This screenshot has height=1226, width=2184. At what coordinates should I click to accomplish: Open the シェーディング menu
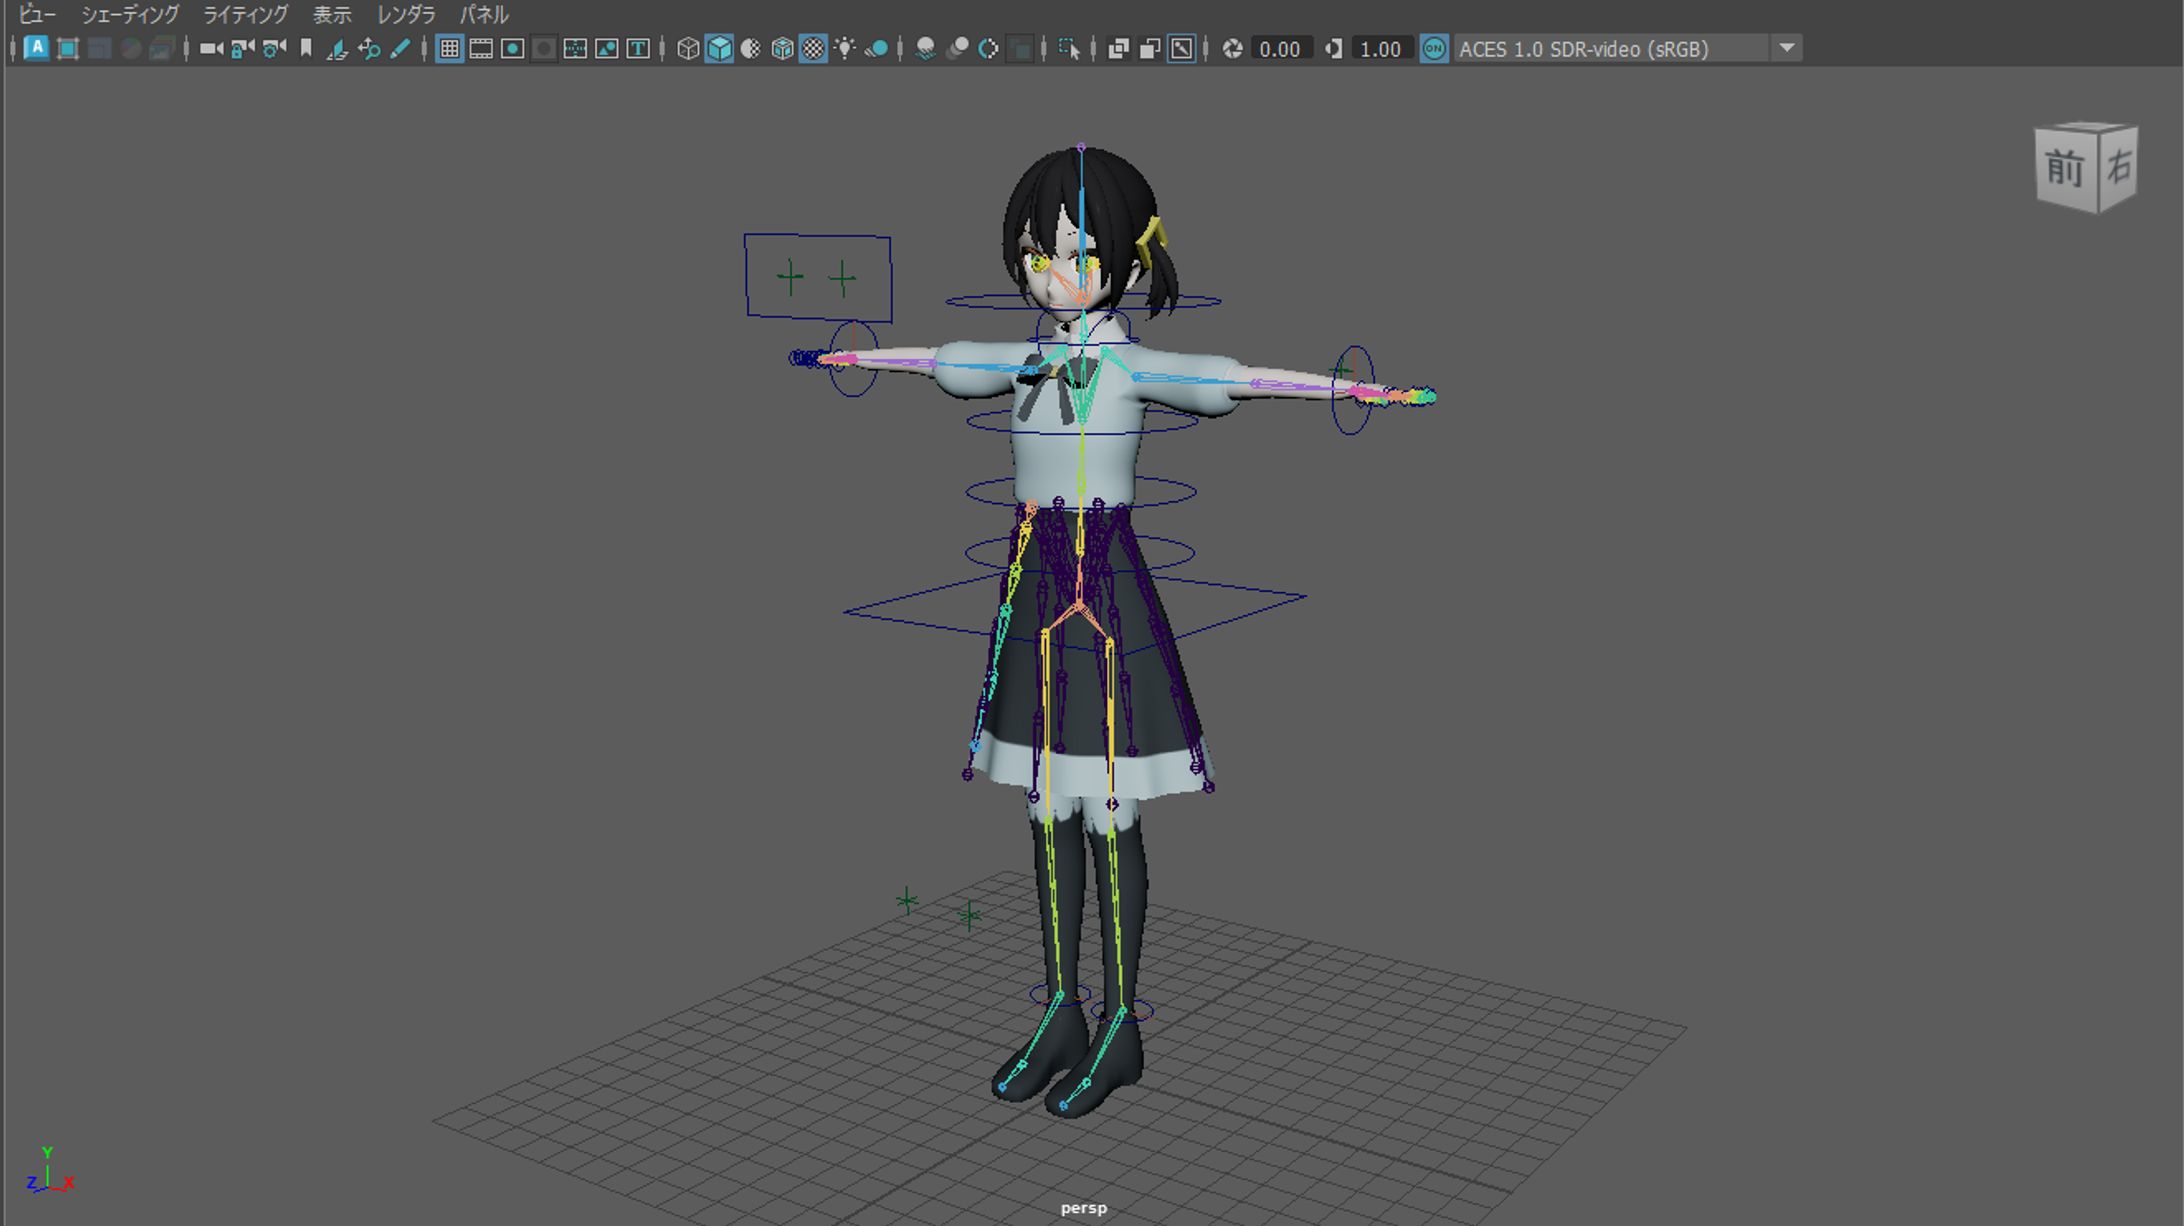[133, 15]
